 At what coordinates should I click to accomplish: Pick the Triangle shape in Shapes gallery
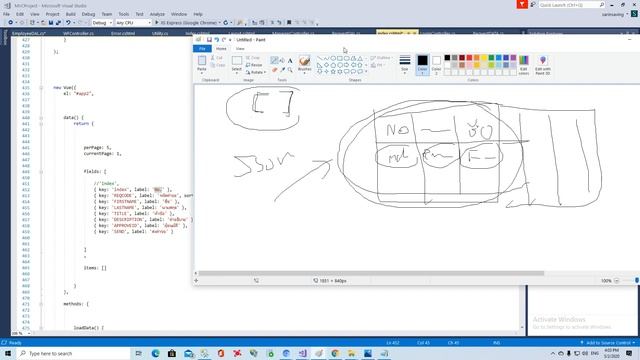pos(360,58)
